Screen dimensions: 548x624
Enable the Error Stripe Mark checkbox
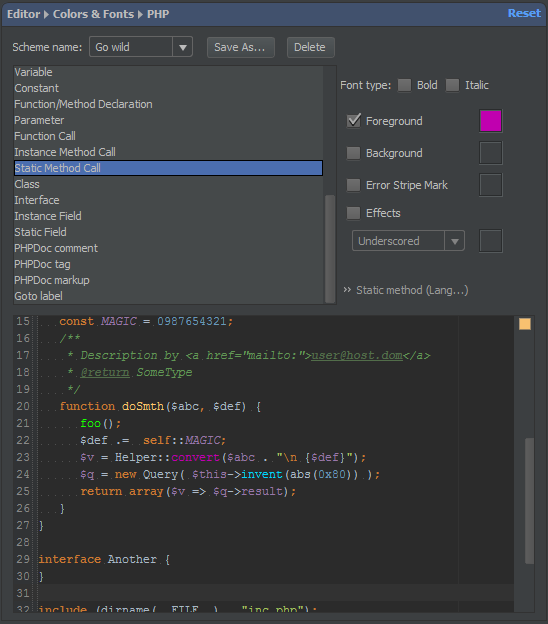click(x=353, y=185)
